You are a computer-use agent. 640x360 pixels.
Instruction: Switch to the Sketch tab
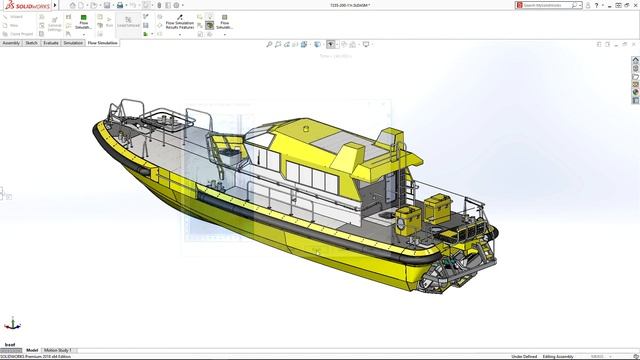[31, 43]
